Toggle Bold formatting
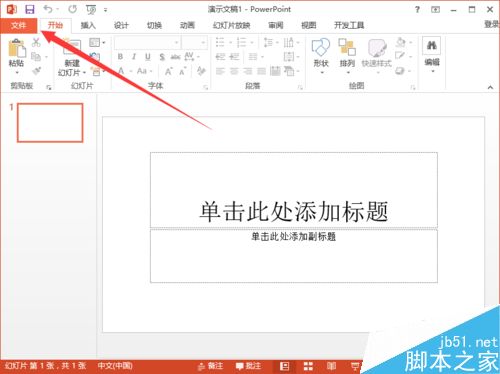Image resolution: width=500 pixels, height=374 pixels. tap(120, 57)
